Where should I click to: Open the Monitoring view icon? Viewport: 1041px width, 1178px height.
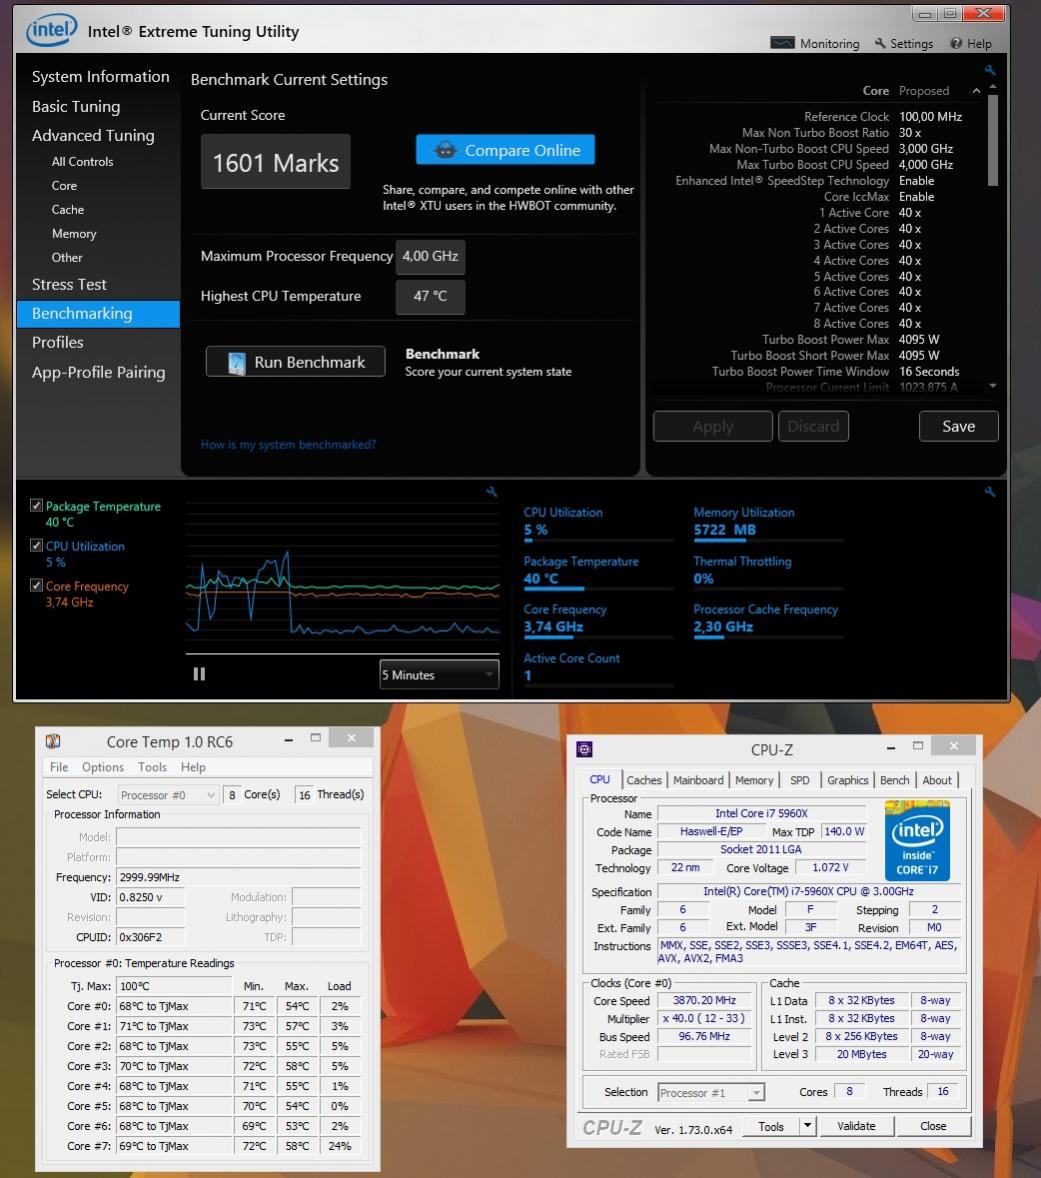click(x=782, y=43)
